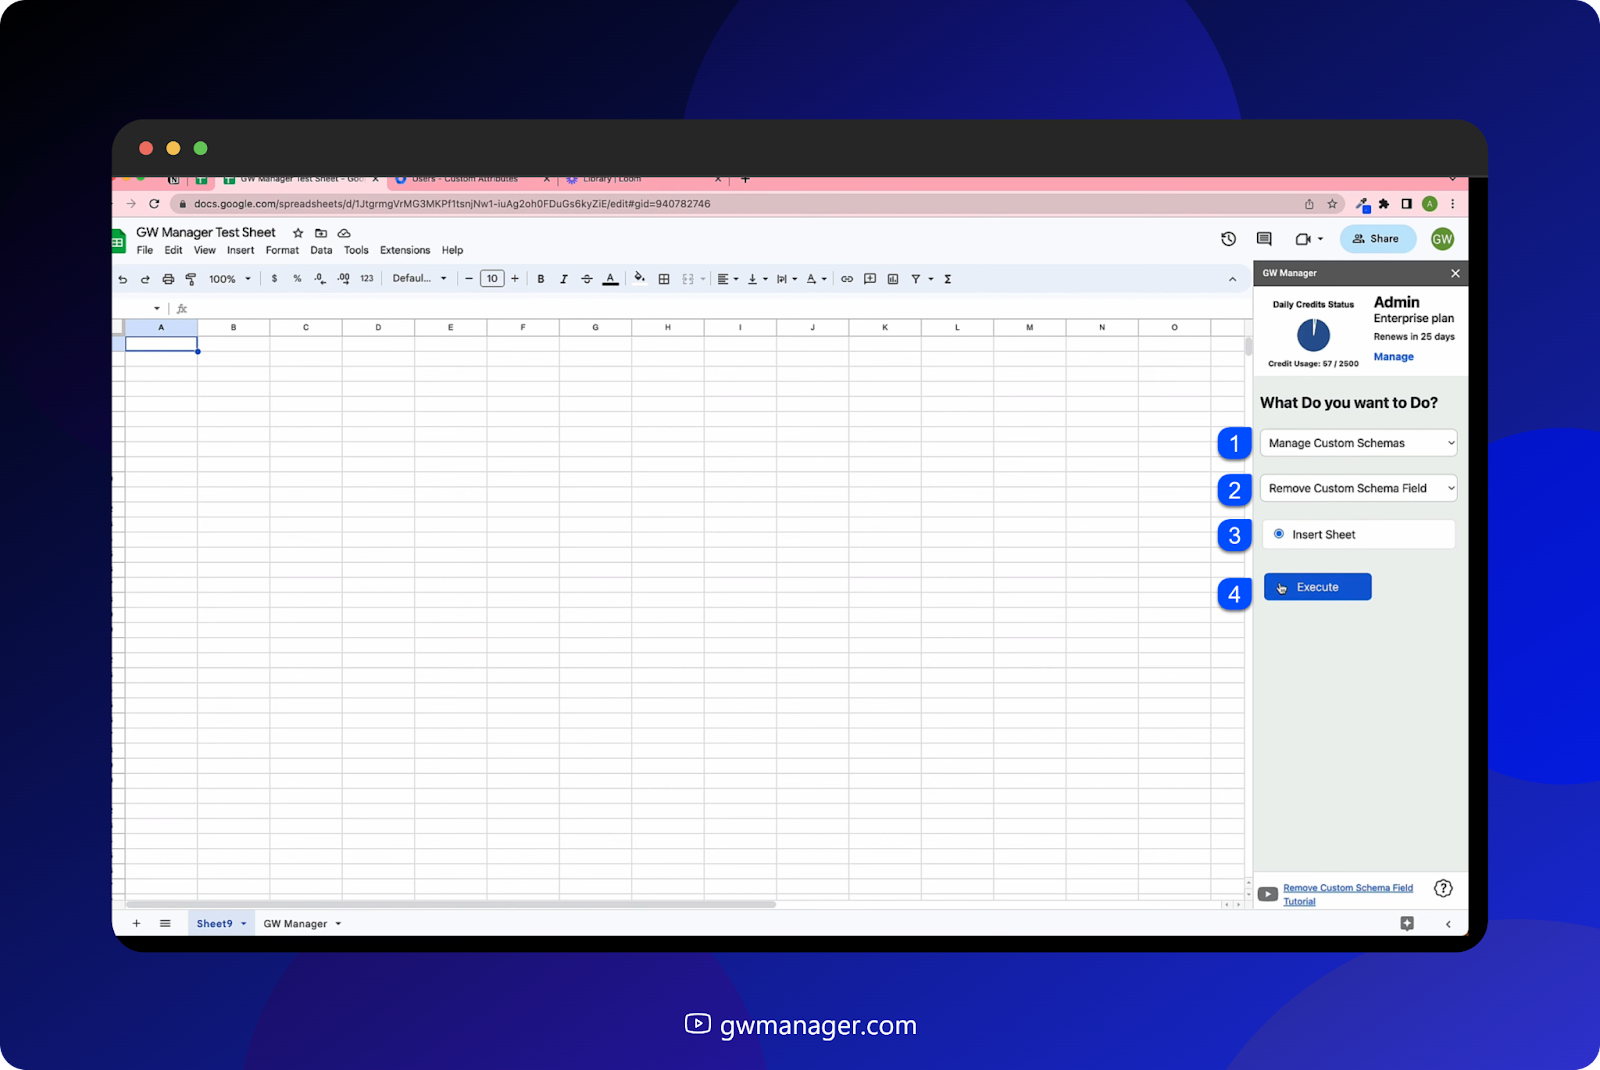This screenshot has width=1600, height=1070.
Task: Open the Insert menu
Action: tap(241, 251)
